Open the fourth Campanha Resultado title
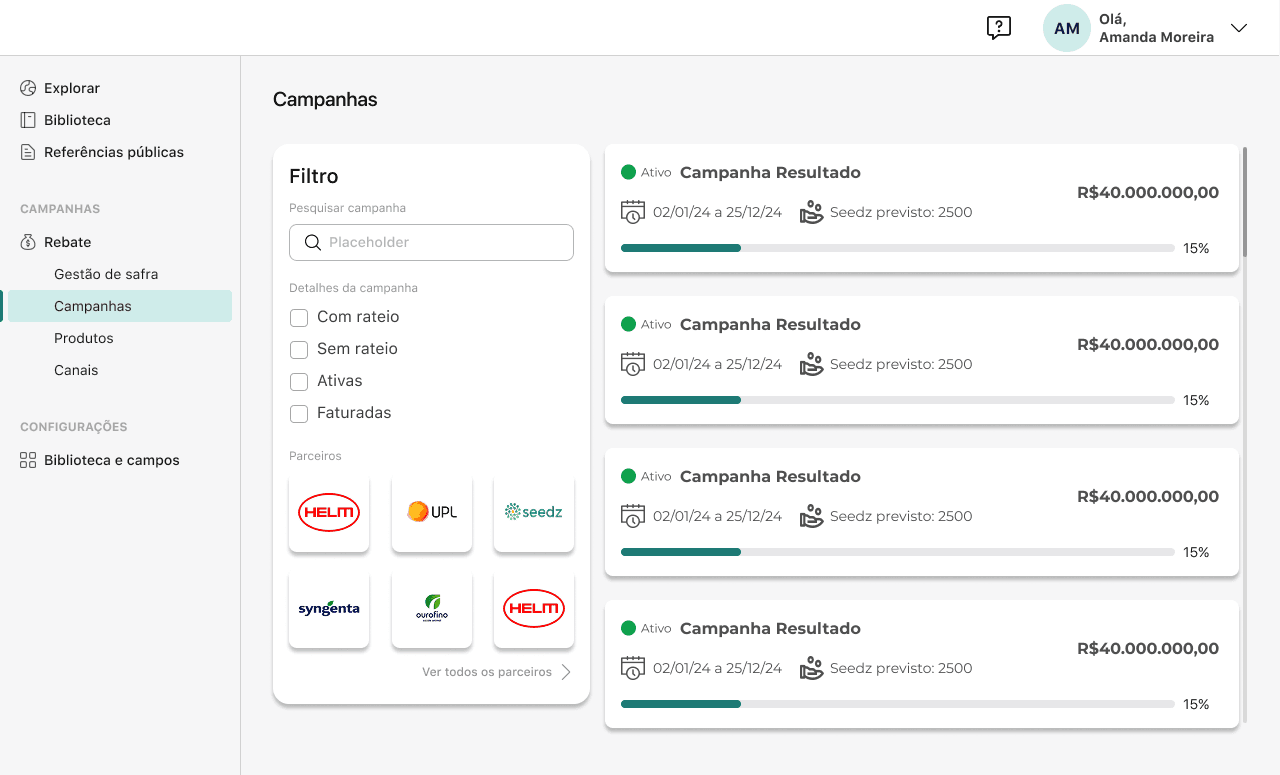Image resolution: width=1280 pixels, height=775 pixels. (x=770, y=628)
